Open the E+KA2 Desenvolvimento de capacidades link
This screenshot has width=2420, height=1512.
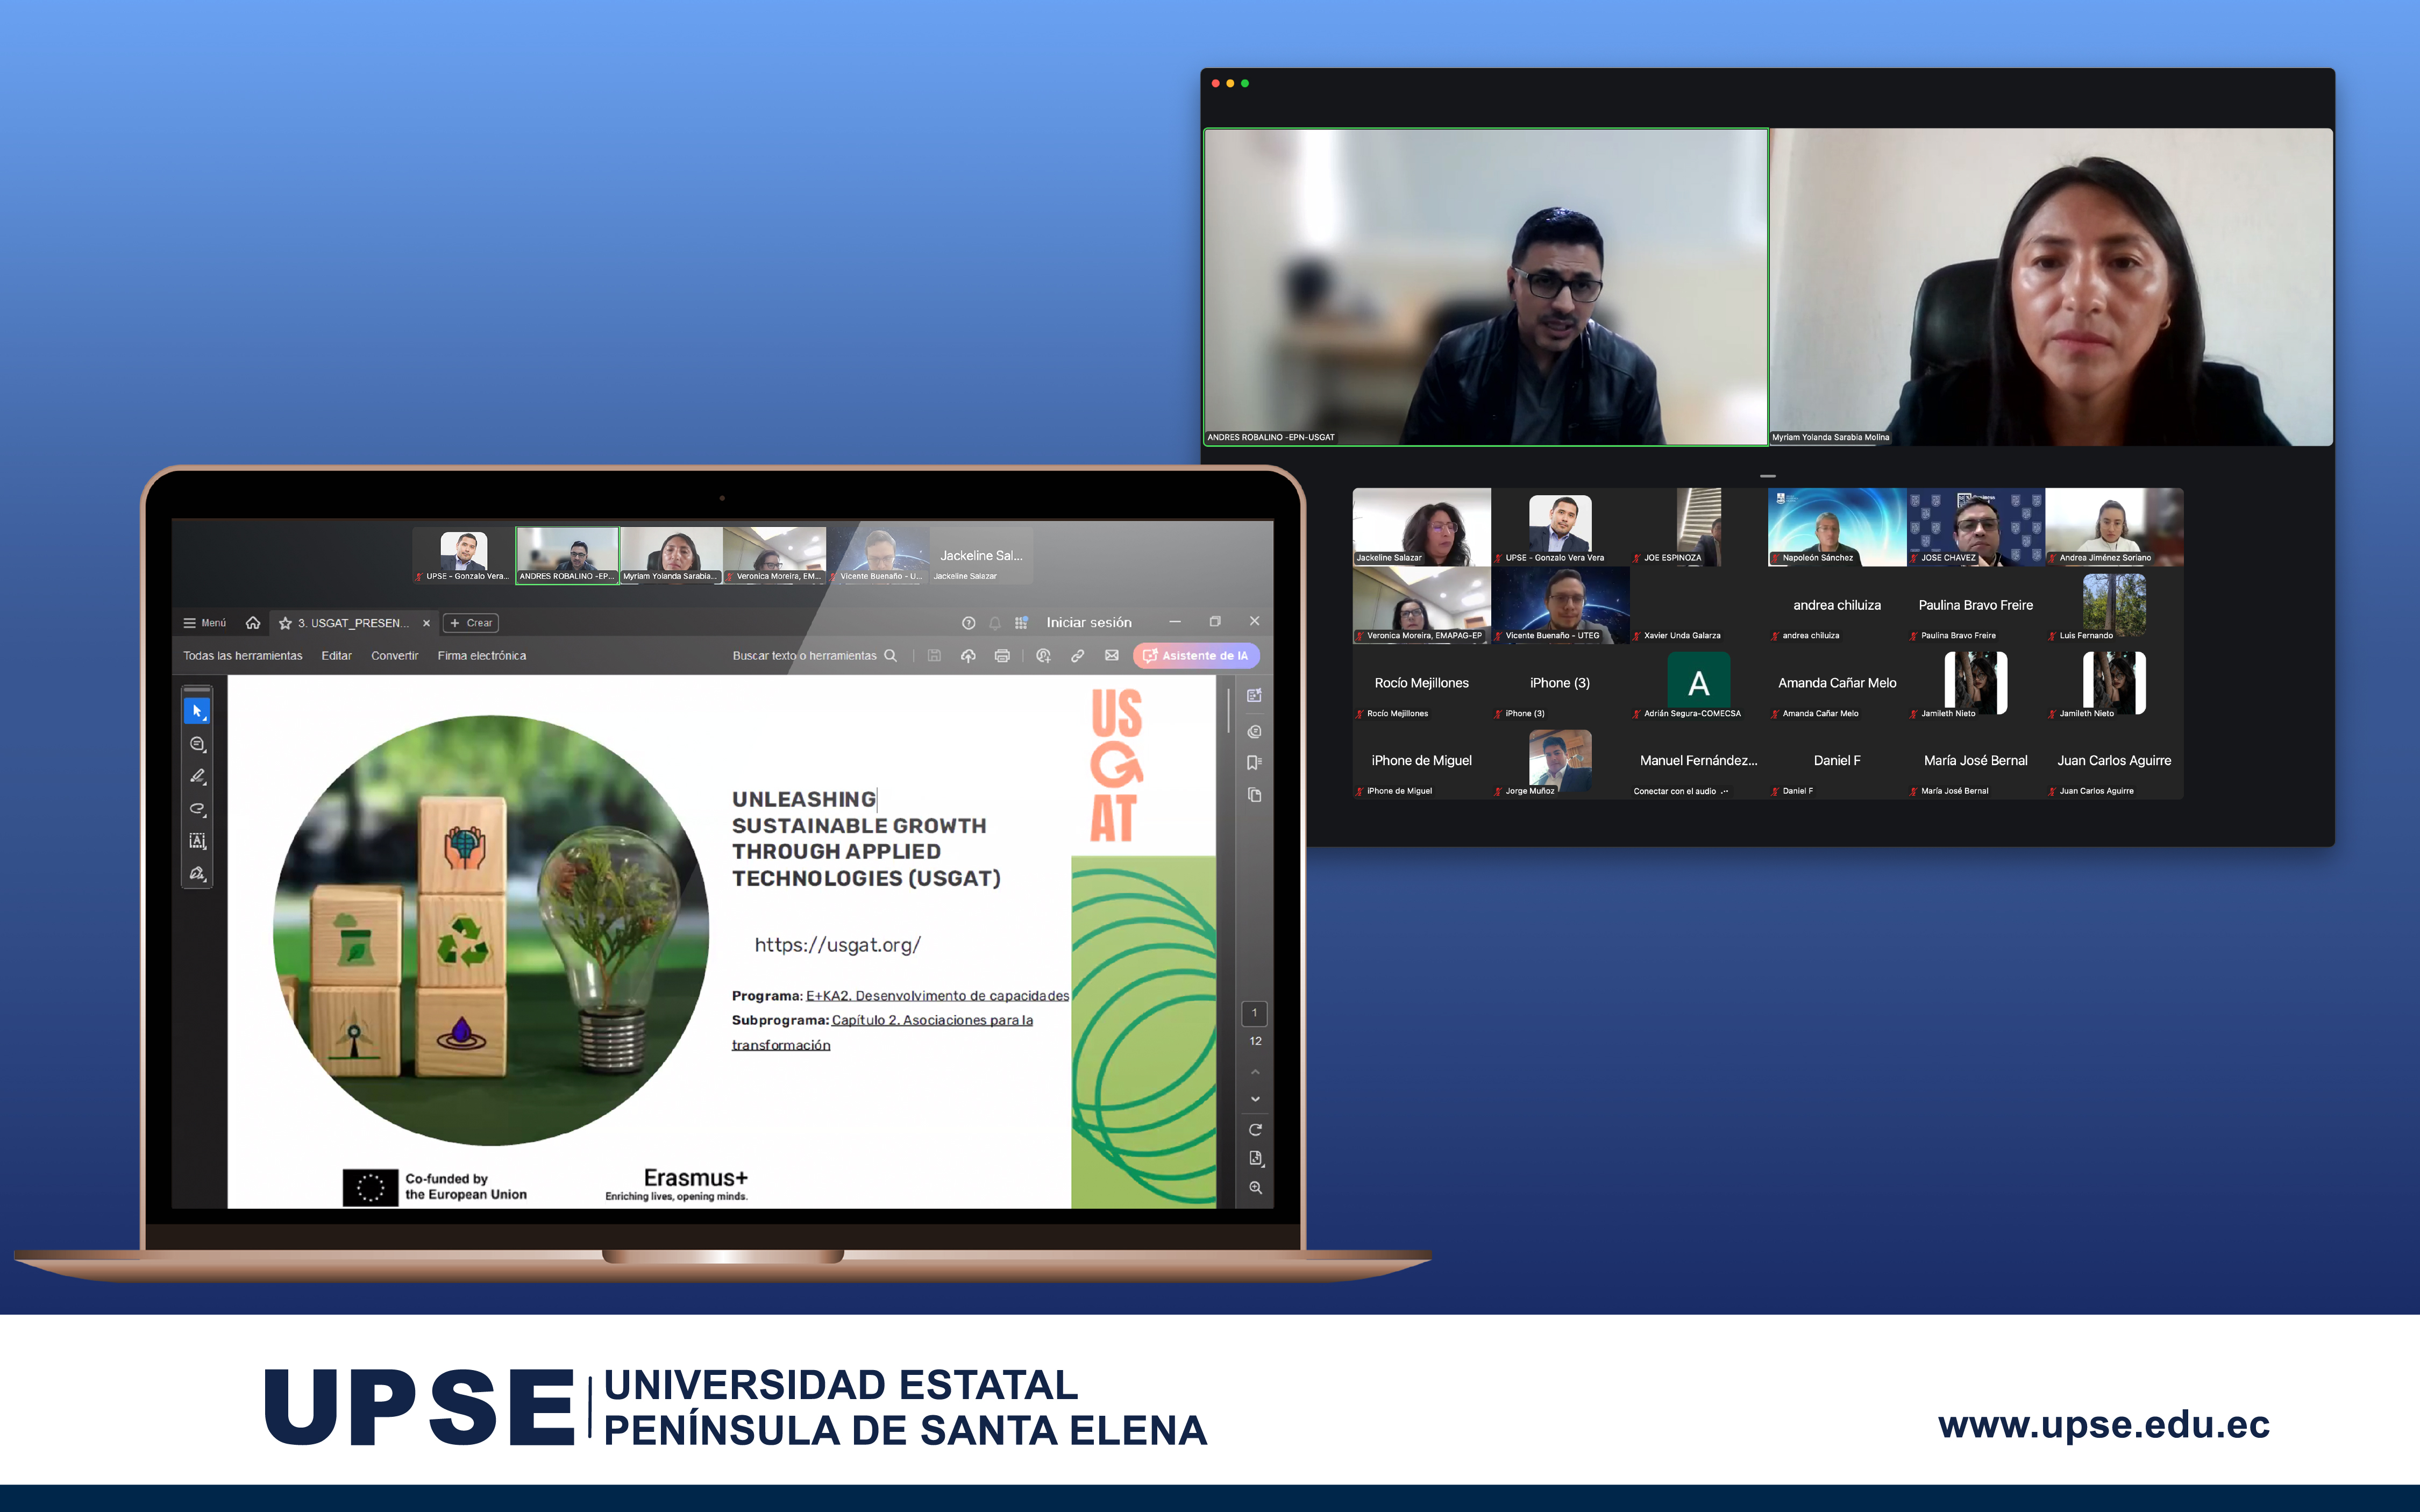point(937,996)
